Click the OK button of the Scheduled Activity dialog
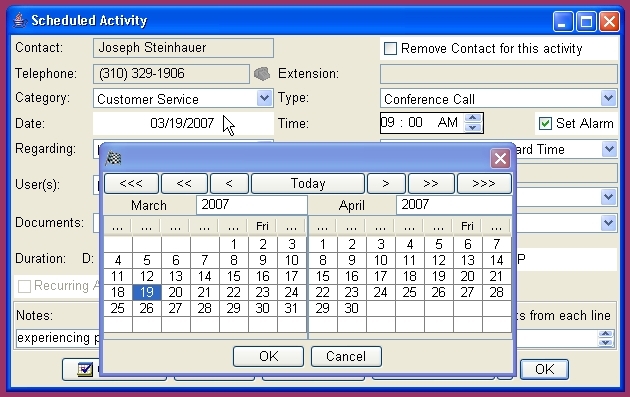Image resolution: width=630 pixels, height=397 pixels. click(x=544, y=369)
